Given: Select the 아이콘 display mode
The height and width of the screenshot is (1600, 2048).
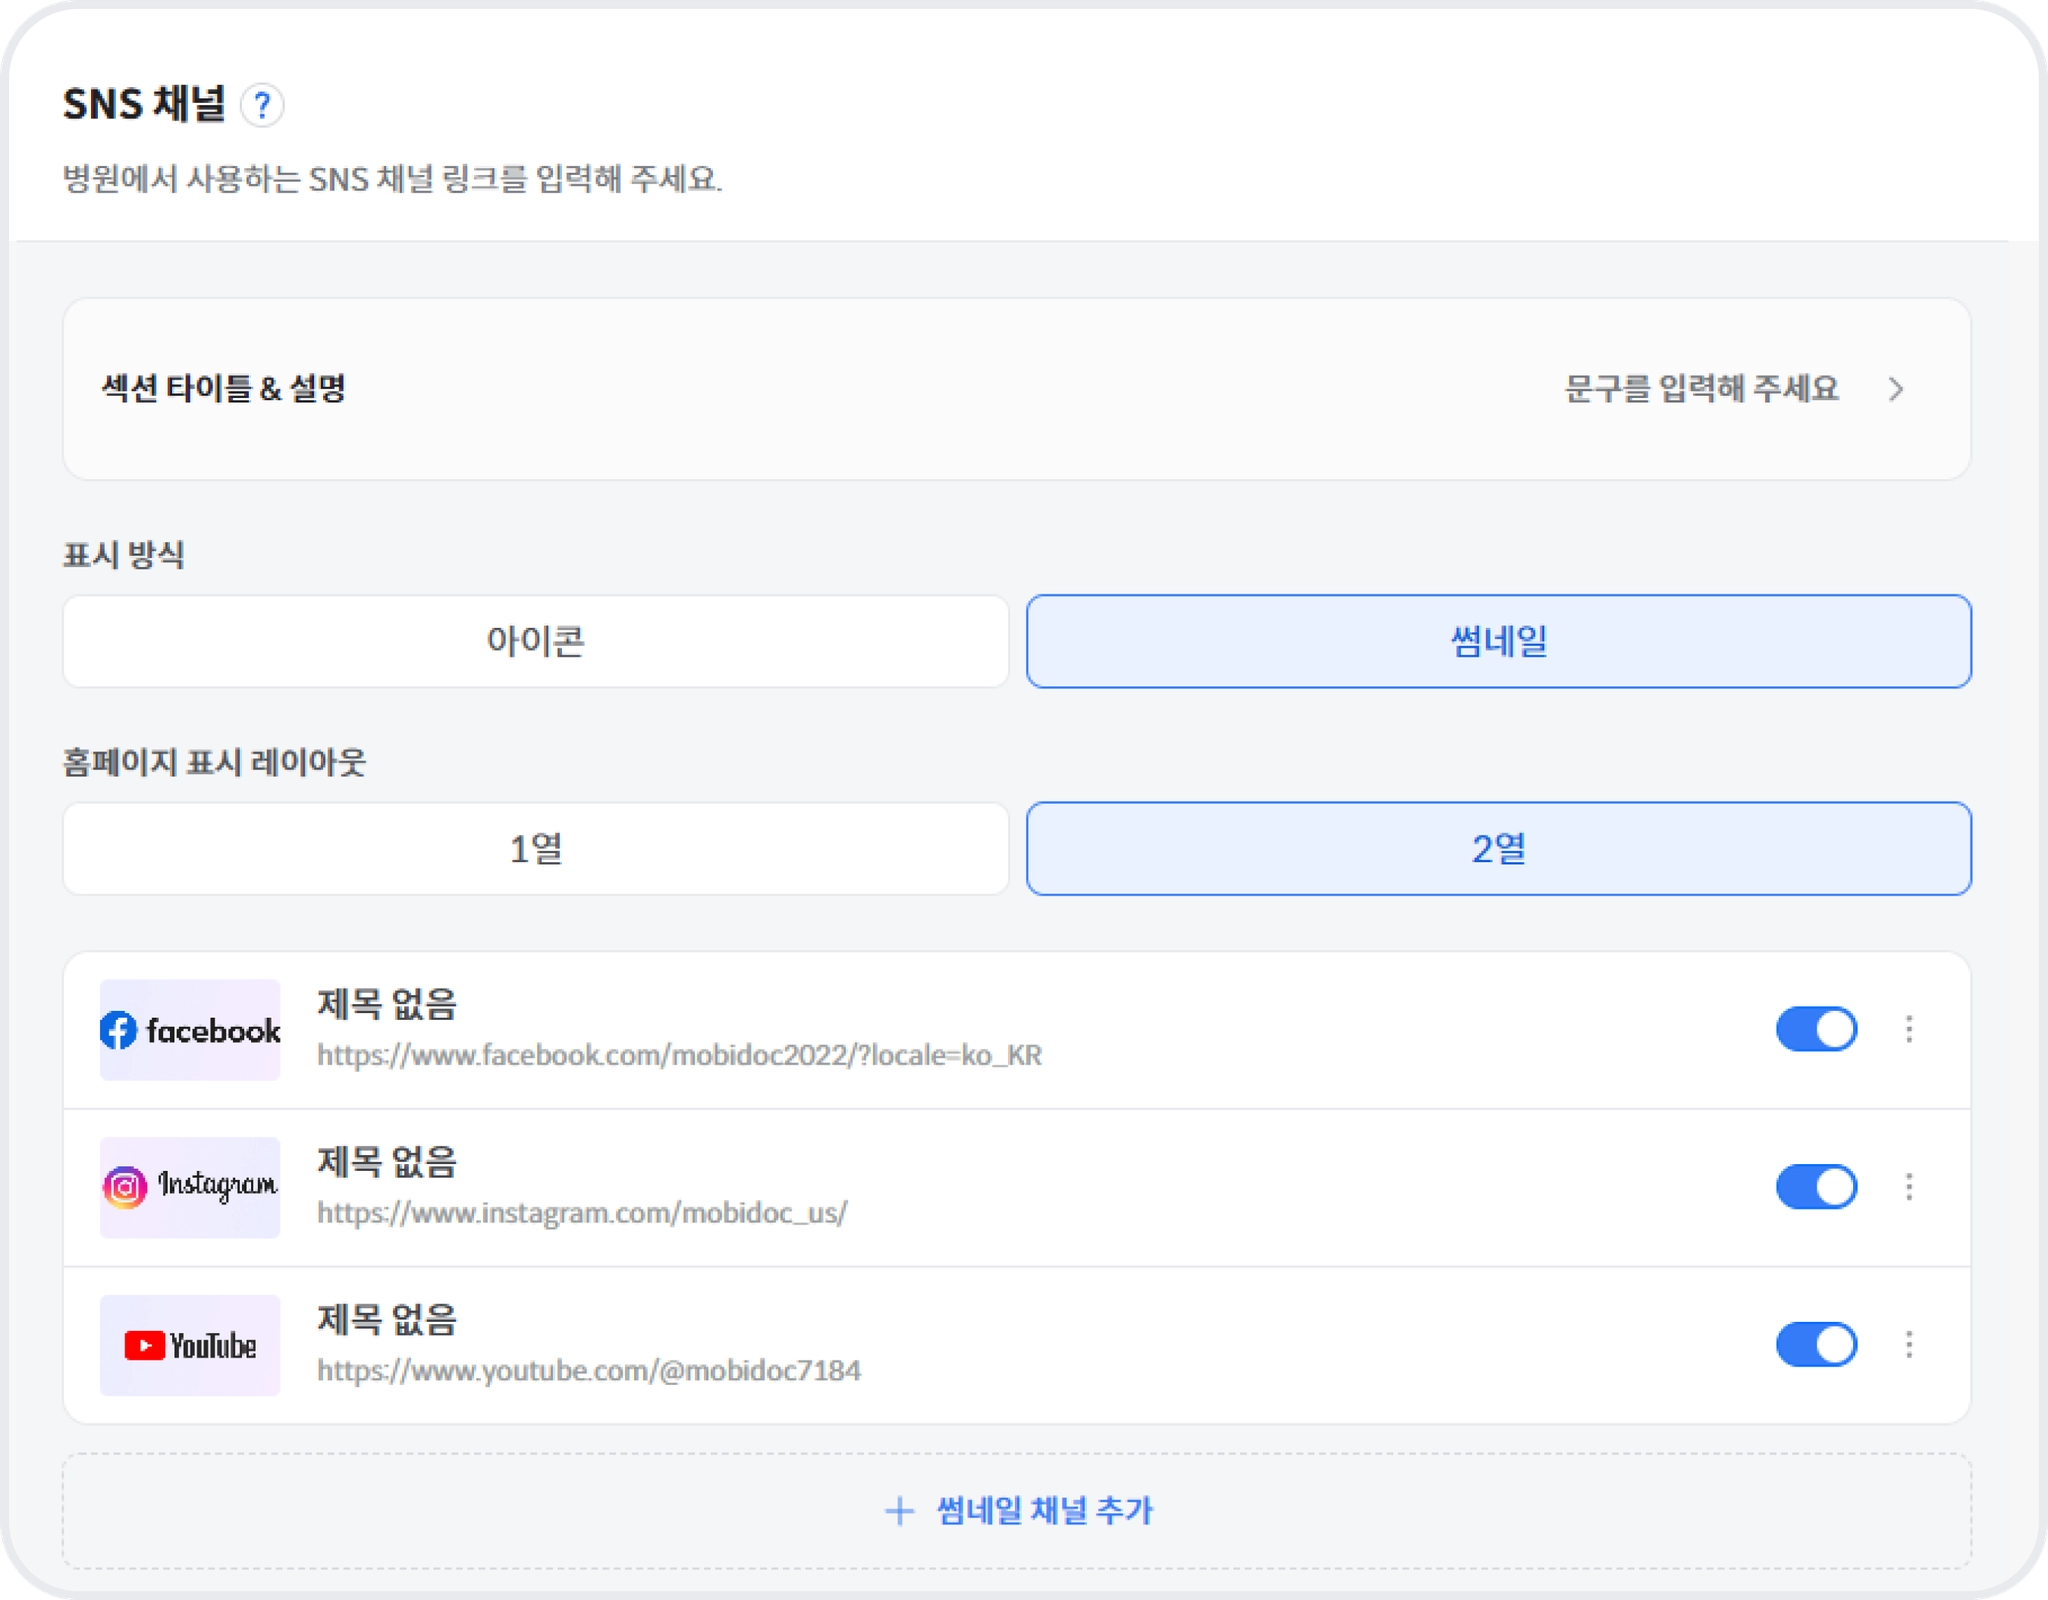Looking at the screenshot, I should coord(535,641).
